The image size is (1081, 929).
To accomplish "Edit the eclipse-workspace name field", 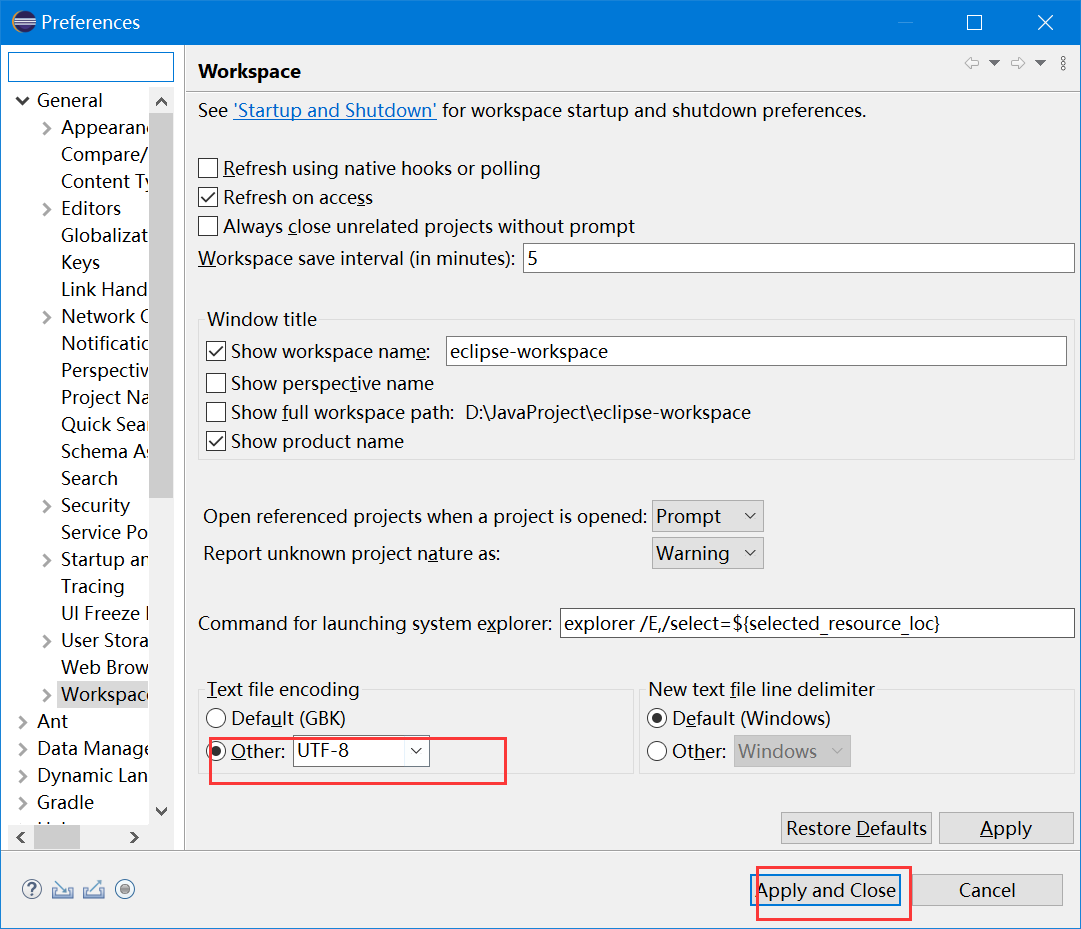I will (x=756, y=351).
